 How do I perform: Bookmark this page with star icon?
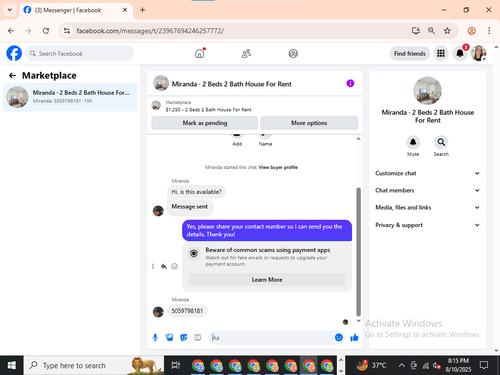pos(447,31)
